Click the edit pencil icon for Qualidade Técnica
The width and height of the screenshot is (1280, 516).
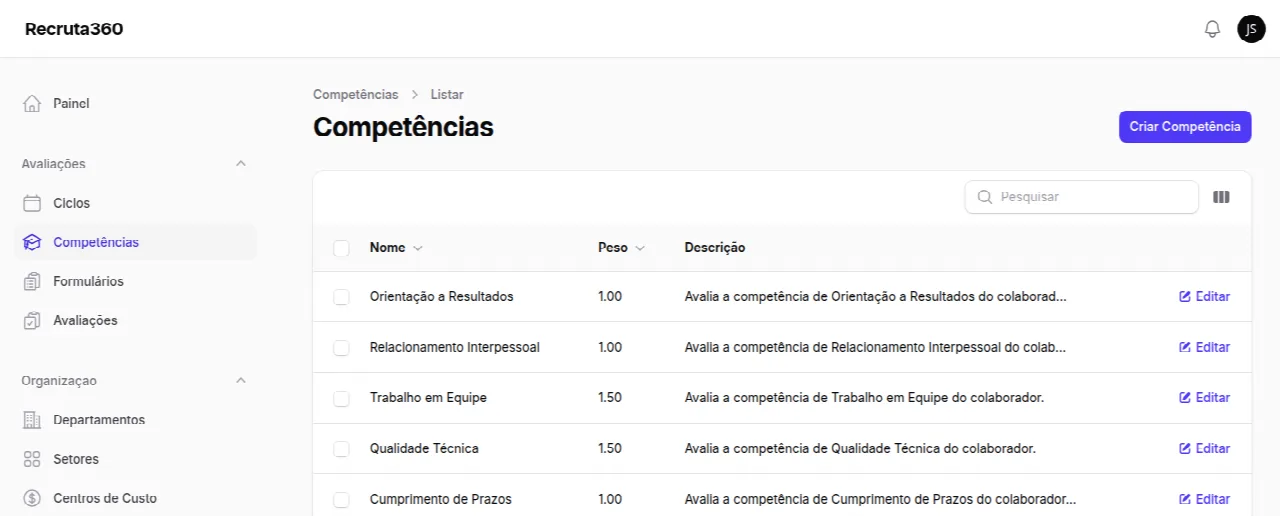click(x=1185, y=448)
